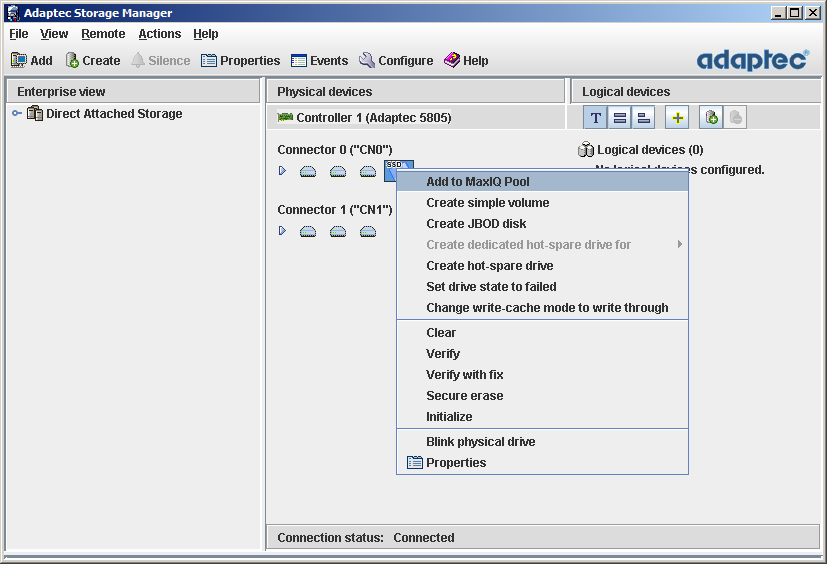Choose Set drive state to failed
This screenshot has height=564, width=827.
coord(542,286)
